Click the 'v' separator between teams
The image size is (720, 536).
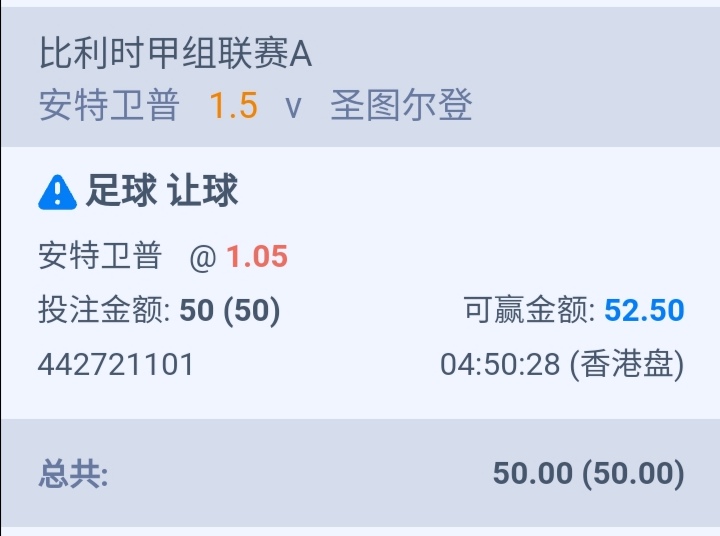293,107
